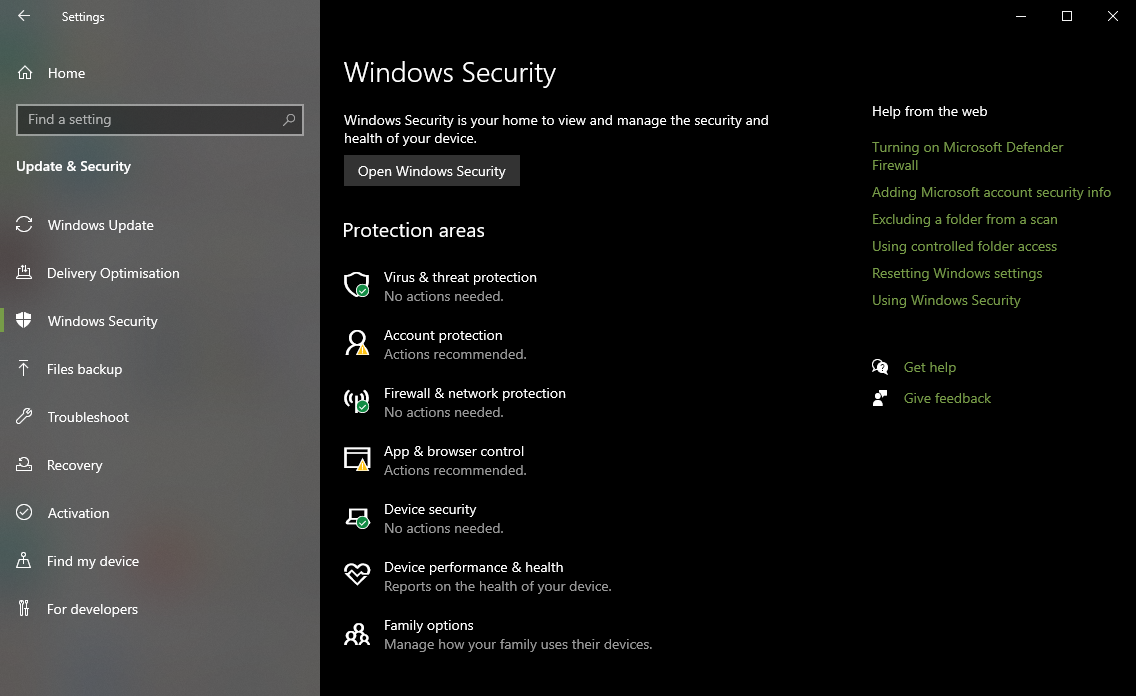Open App & browser control title
1136x696 pixels.
pyautogui.click(x=454, y=451)
